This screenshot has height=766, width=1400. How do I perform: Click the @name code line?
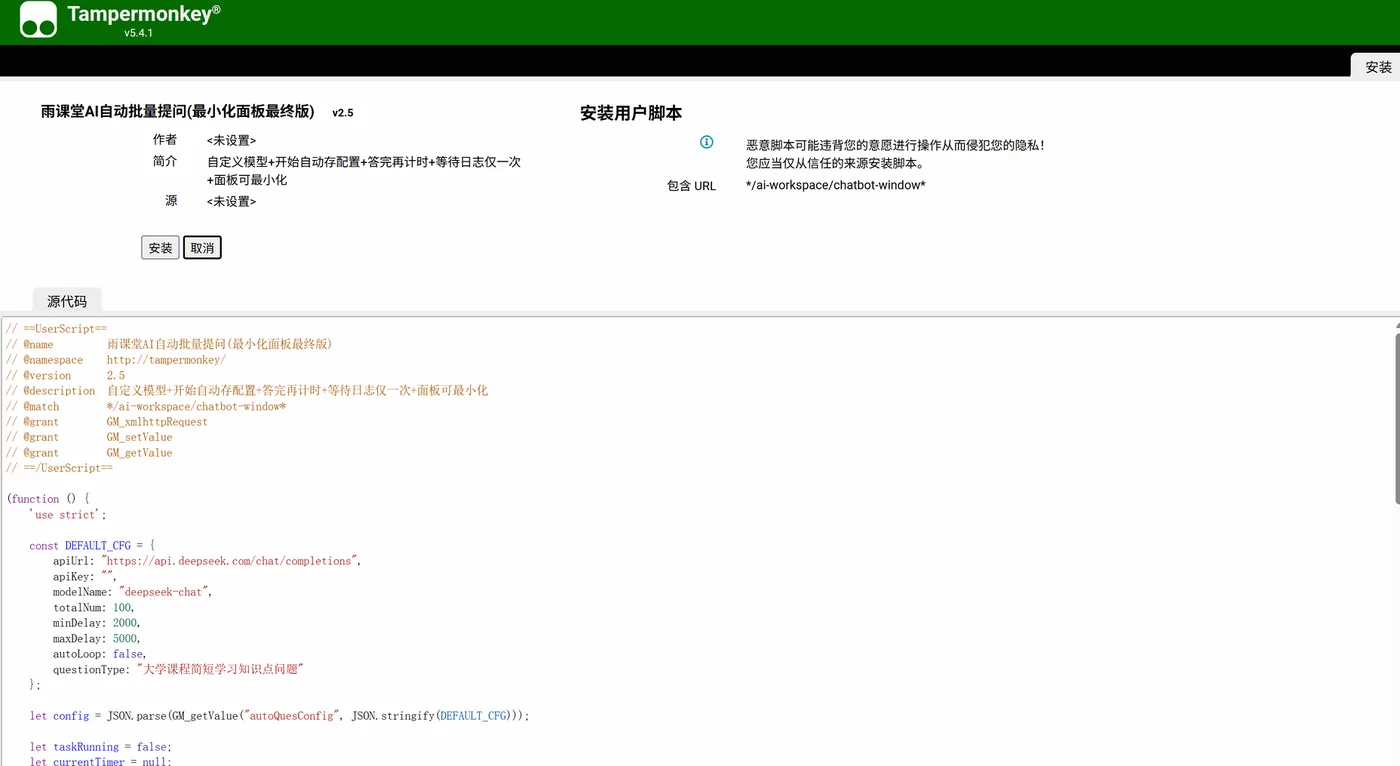(x=168, y=344)
